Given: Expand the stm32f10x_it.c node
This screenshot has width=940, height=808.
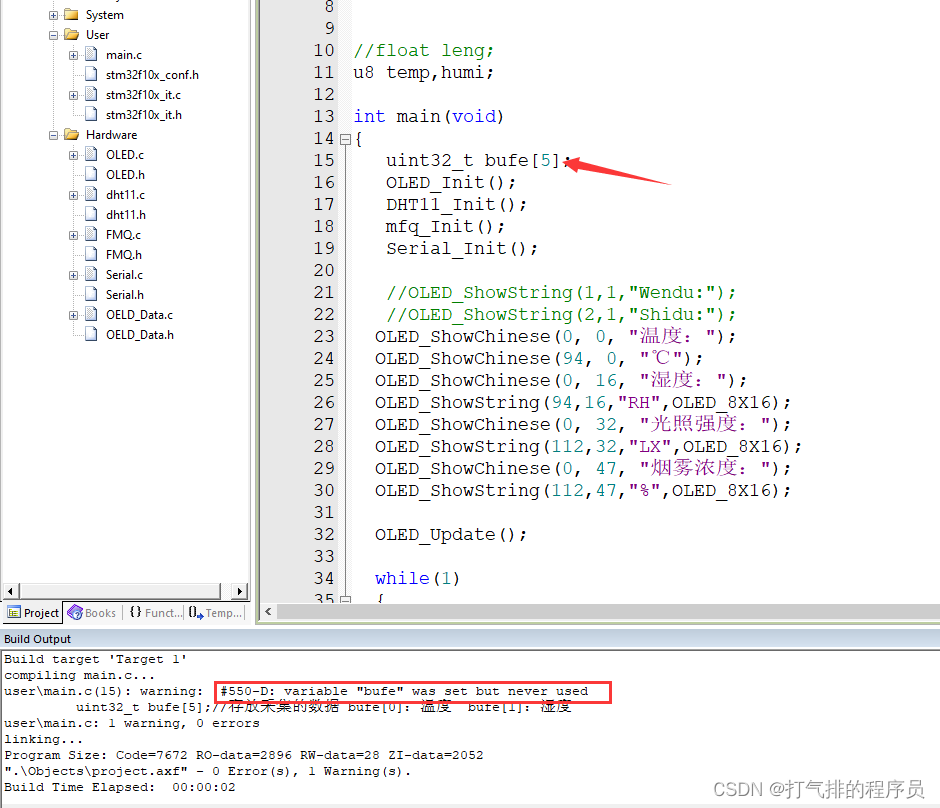Looking at the screenshot, I should point(74,94).
